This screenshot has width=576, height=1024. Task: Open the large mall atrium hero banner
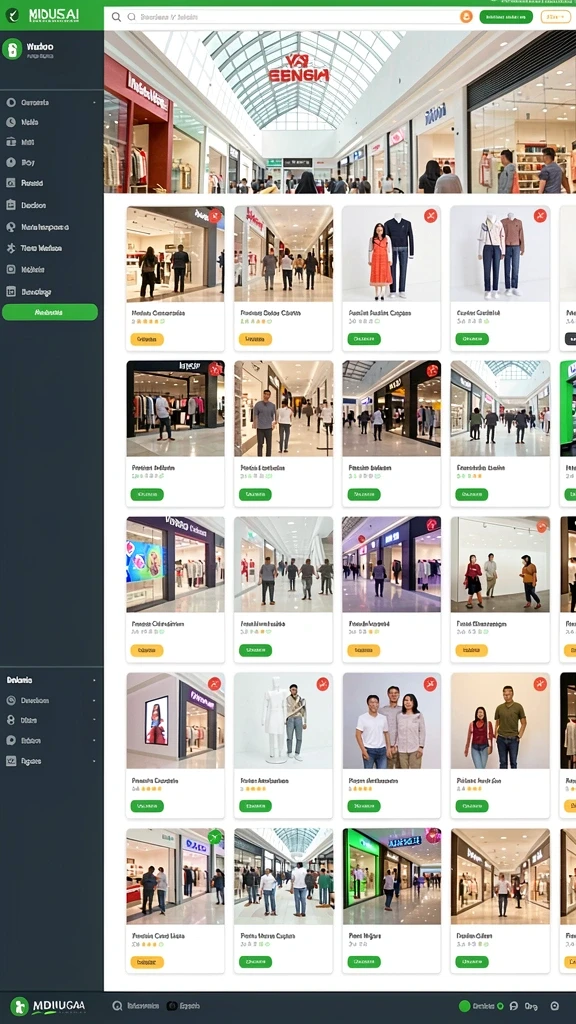[340, 112]
